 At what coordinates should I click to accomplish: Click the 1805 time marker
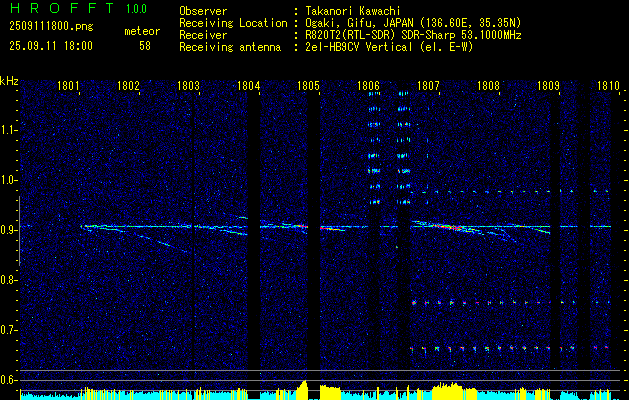click(x=308, y=85)
